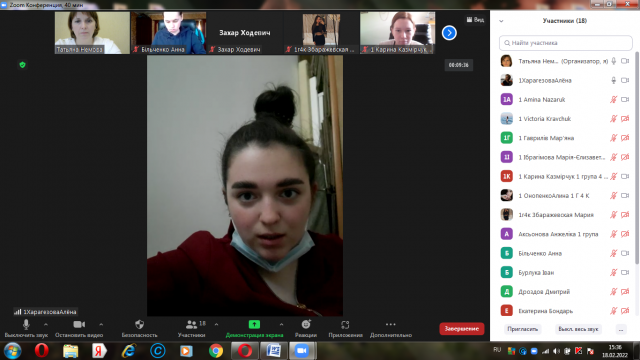Open participants options caret

pos(216,324)
